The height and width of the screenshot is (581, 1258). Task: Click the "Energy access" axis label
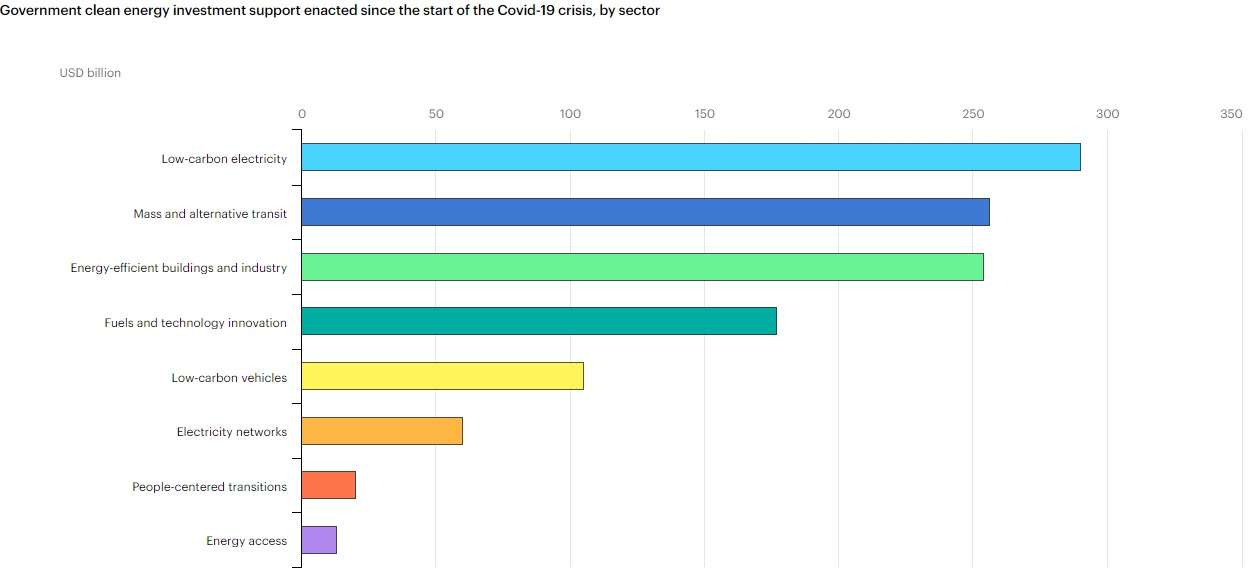coord(246,541)
